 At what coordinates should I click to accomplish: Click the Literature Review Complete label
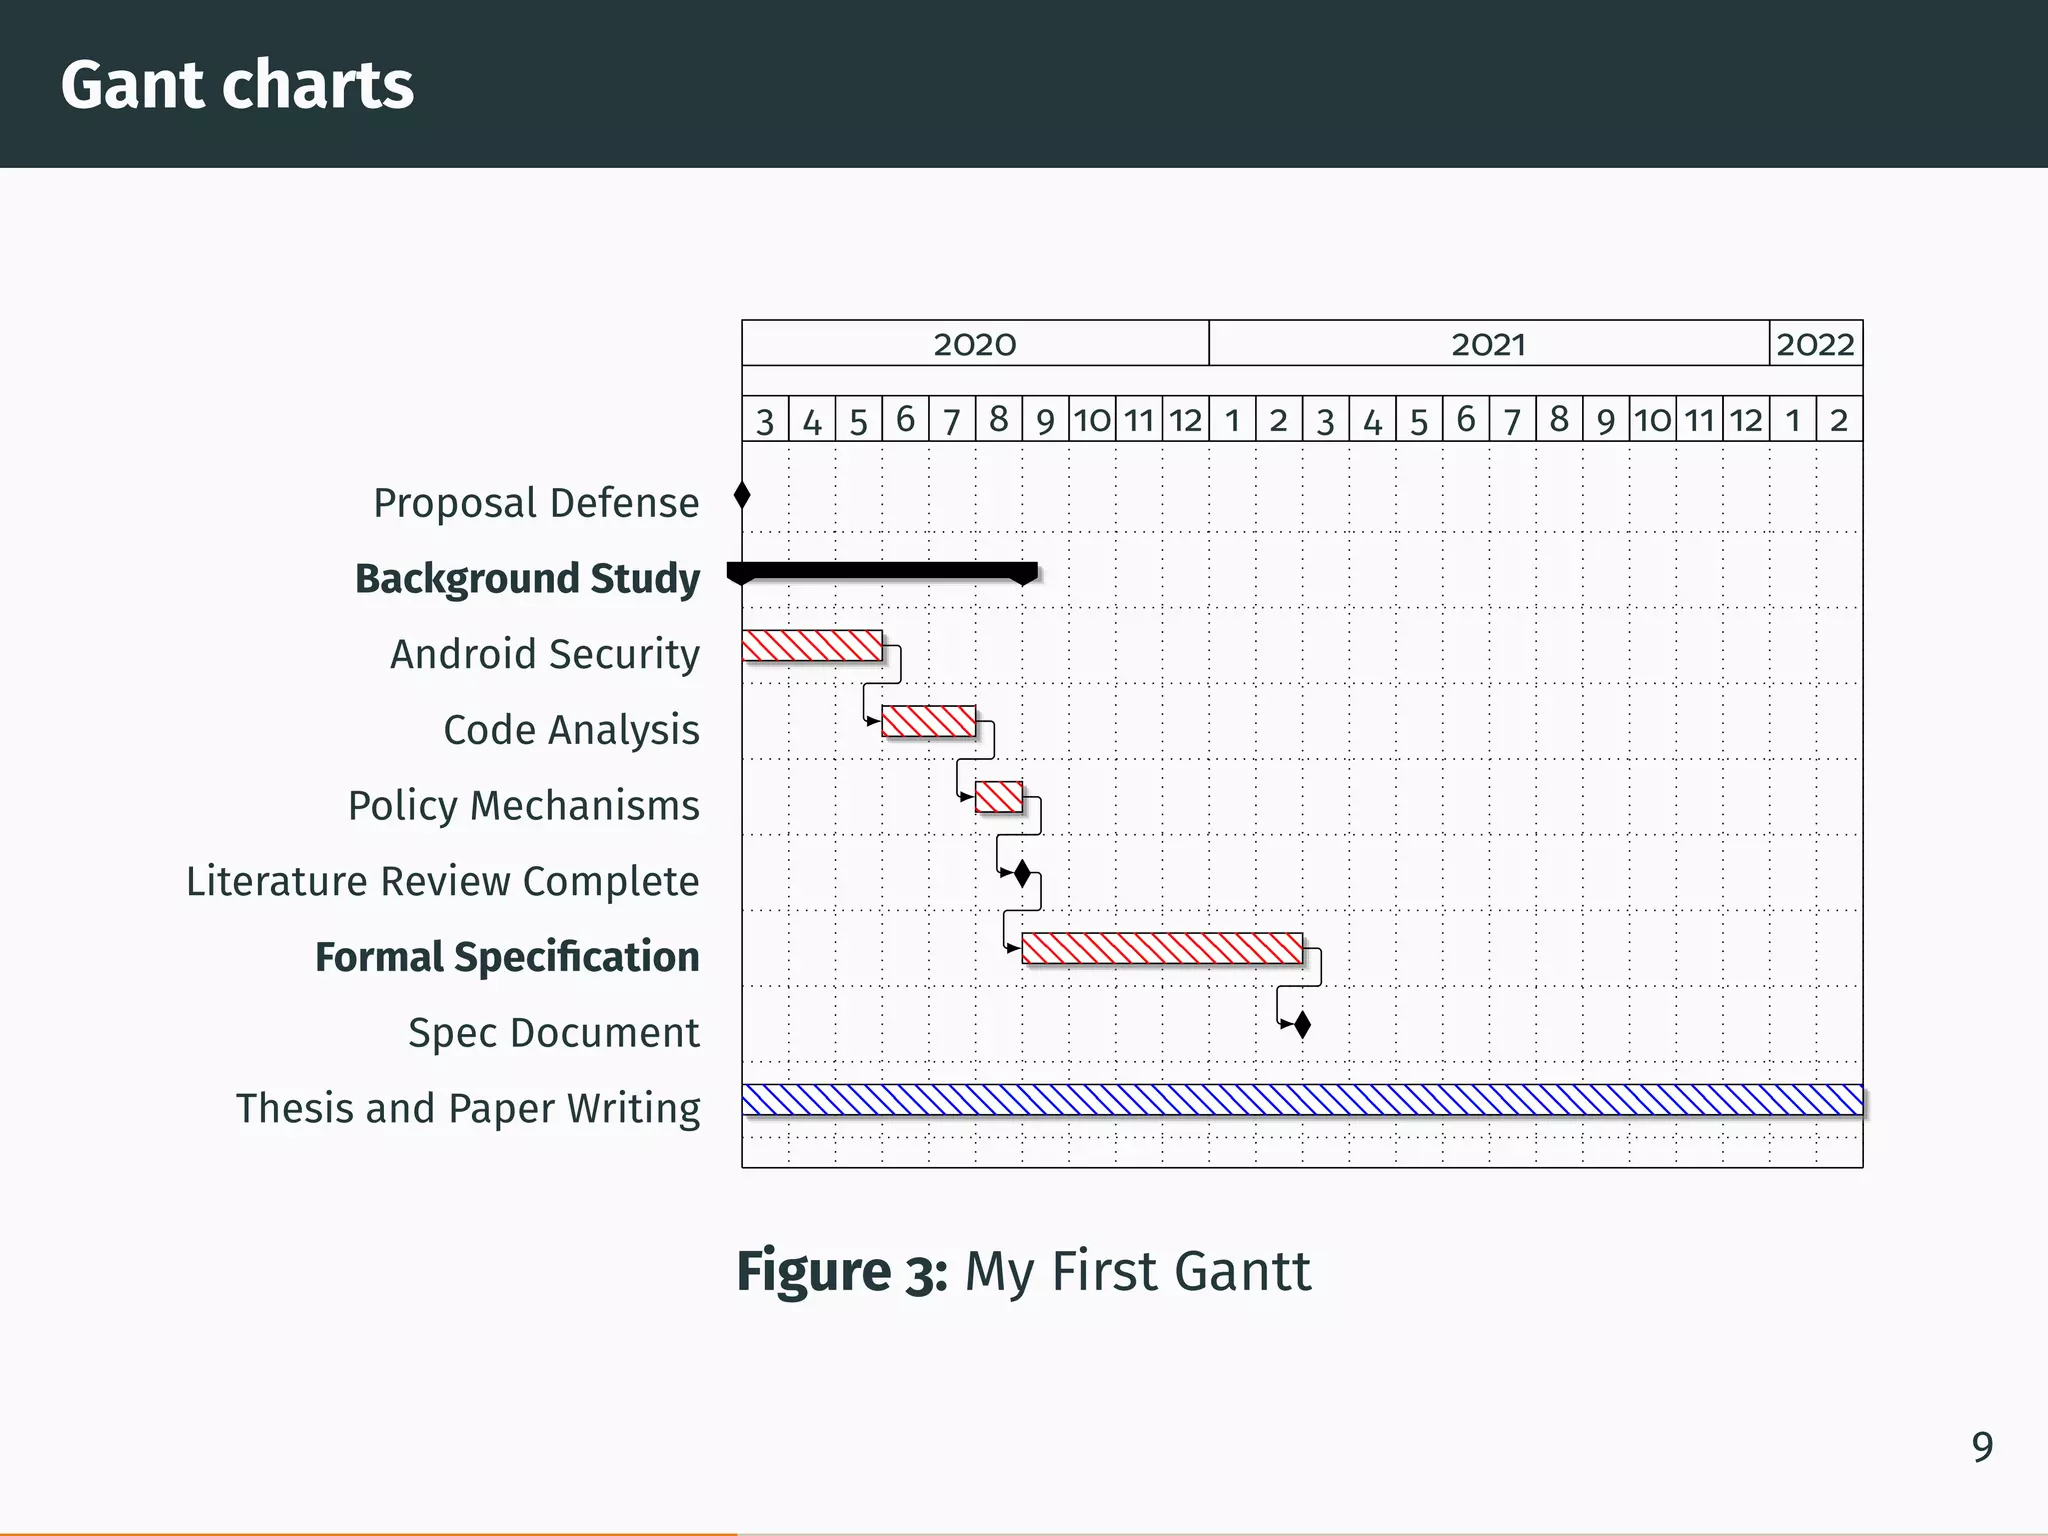[443, 881]
